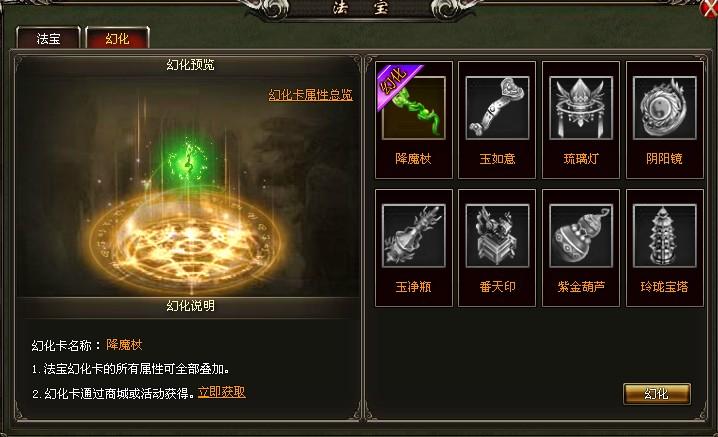Click the purple 幻化 ribbon badge

point(397,85)
